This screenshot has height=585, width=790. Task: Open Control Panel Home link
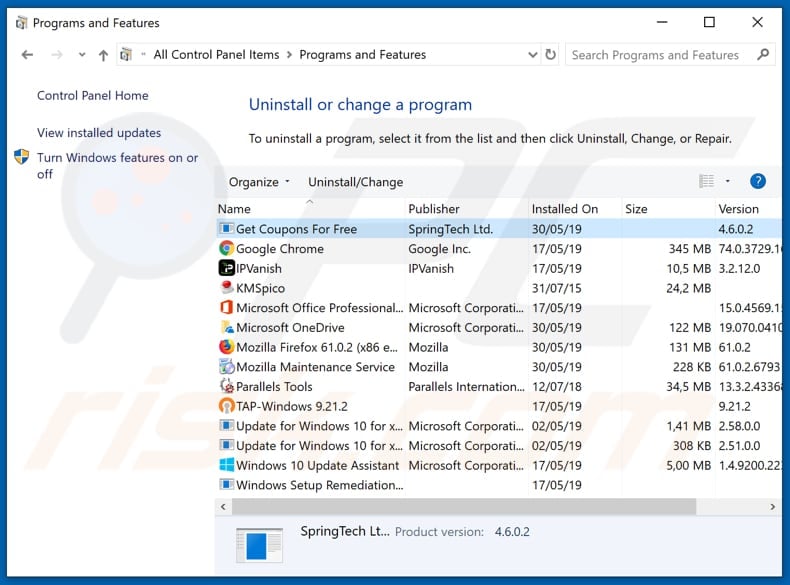(x=92, y=96)
